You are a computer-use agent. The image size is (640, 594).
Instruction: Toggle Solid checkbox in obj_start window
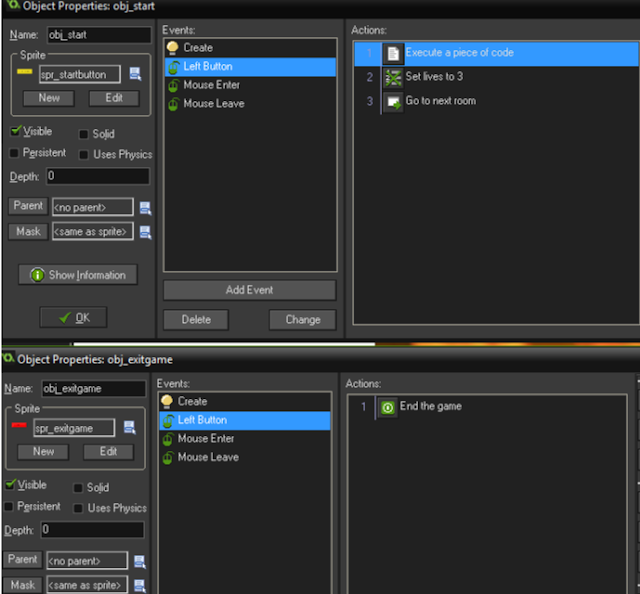[84, 134]
